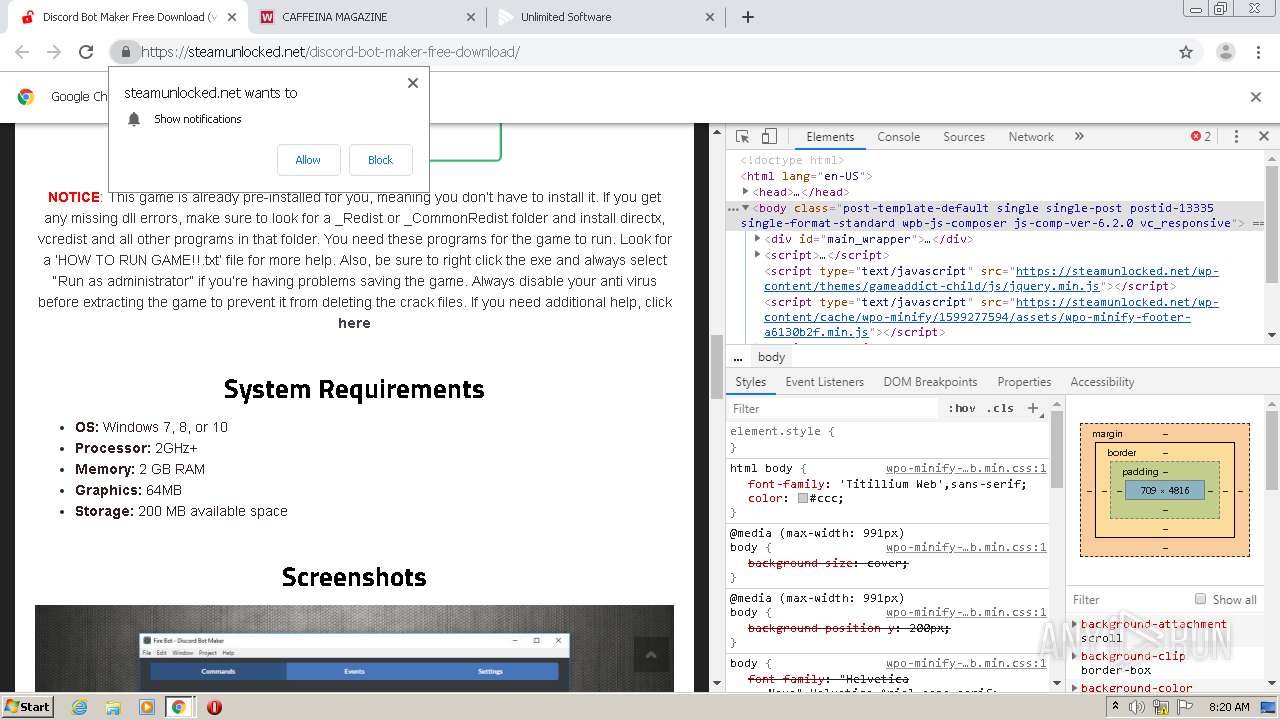Screen dimensions: 1280x720
Task: Click the volume speaker tray icon
Action: tap(1137, 707)
